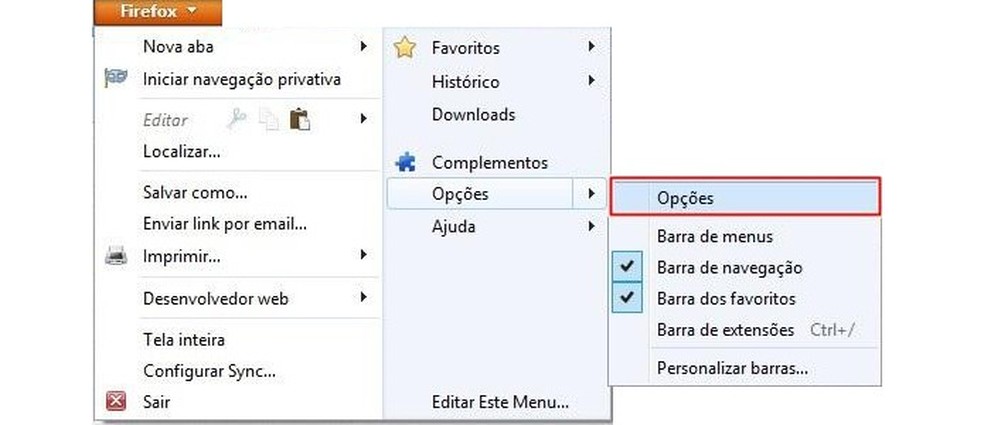The height and width of the screenshot is (425, 984).
Task: Click the red X Sair icon
Action: pyautogui.click(x=116, y=402)
